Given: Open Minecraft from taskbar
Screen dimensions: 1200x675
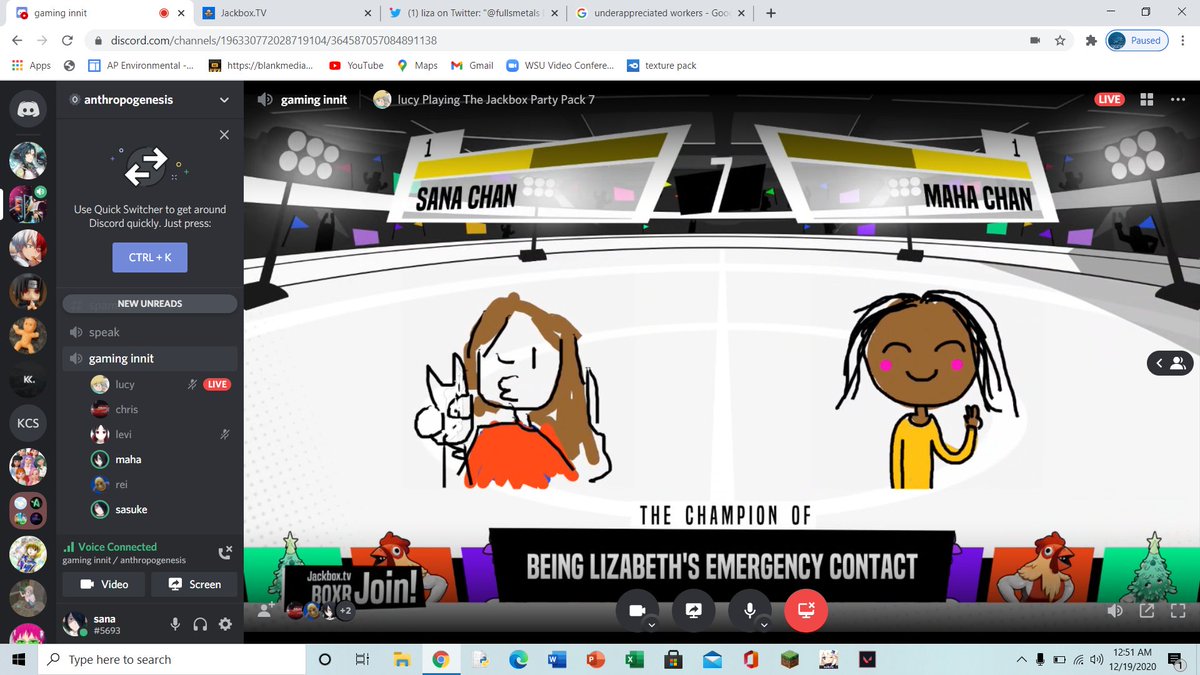Looking at the screenshot, I should tap(789, 659).
